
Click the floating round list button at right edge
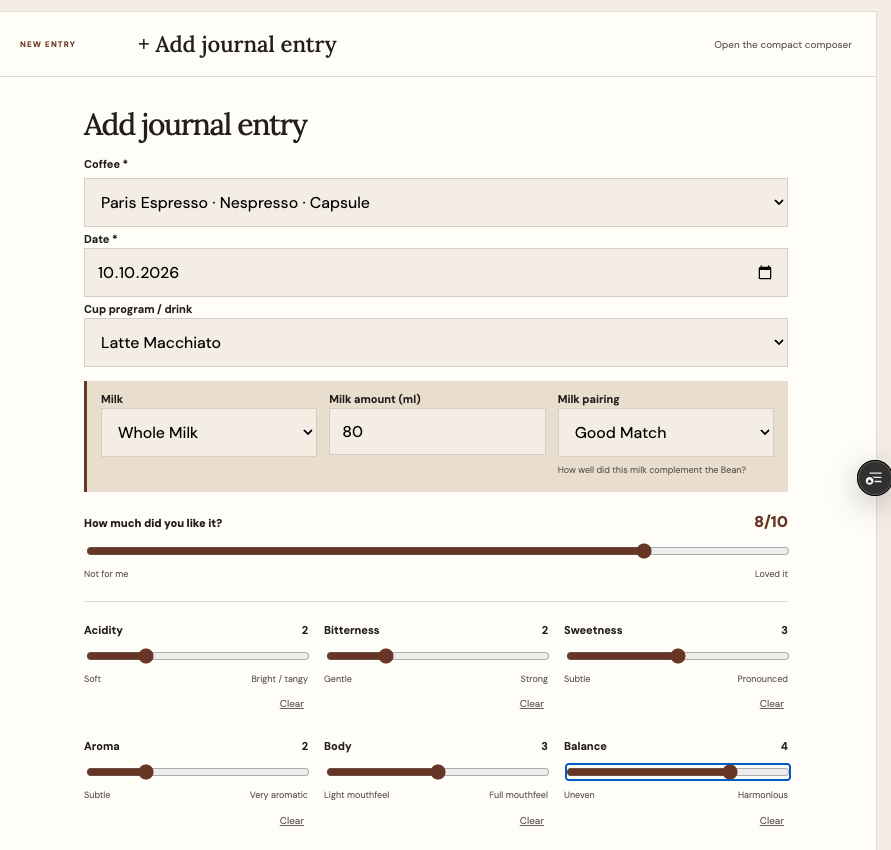coord(874,478)
